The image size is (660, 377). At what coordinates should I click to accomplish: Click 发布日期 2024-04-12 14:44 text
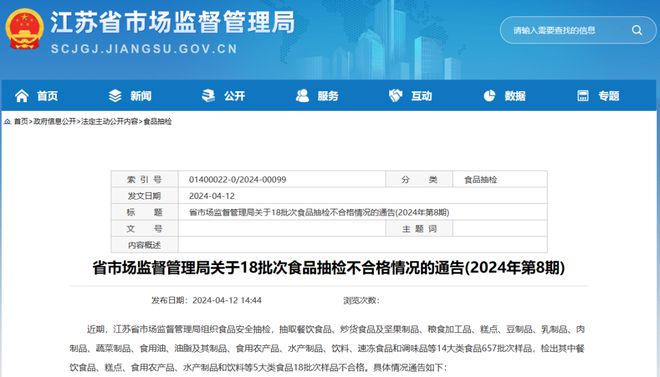click(206, 300)
